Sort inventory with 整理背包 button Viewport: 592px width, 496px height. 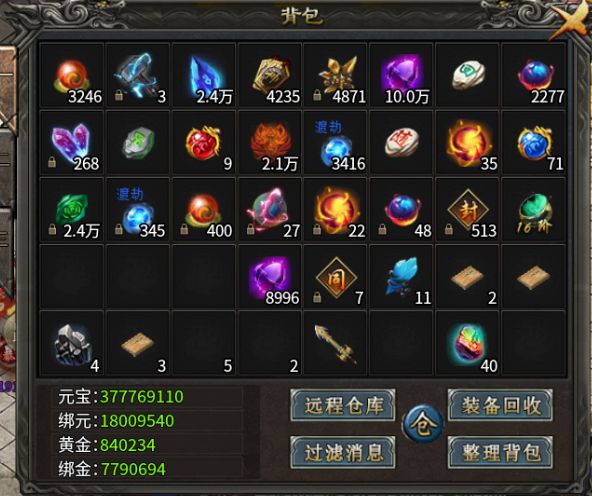(x=500, y=452)
